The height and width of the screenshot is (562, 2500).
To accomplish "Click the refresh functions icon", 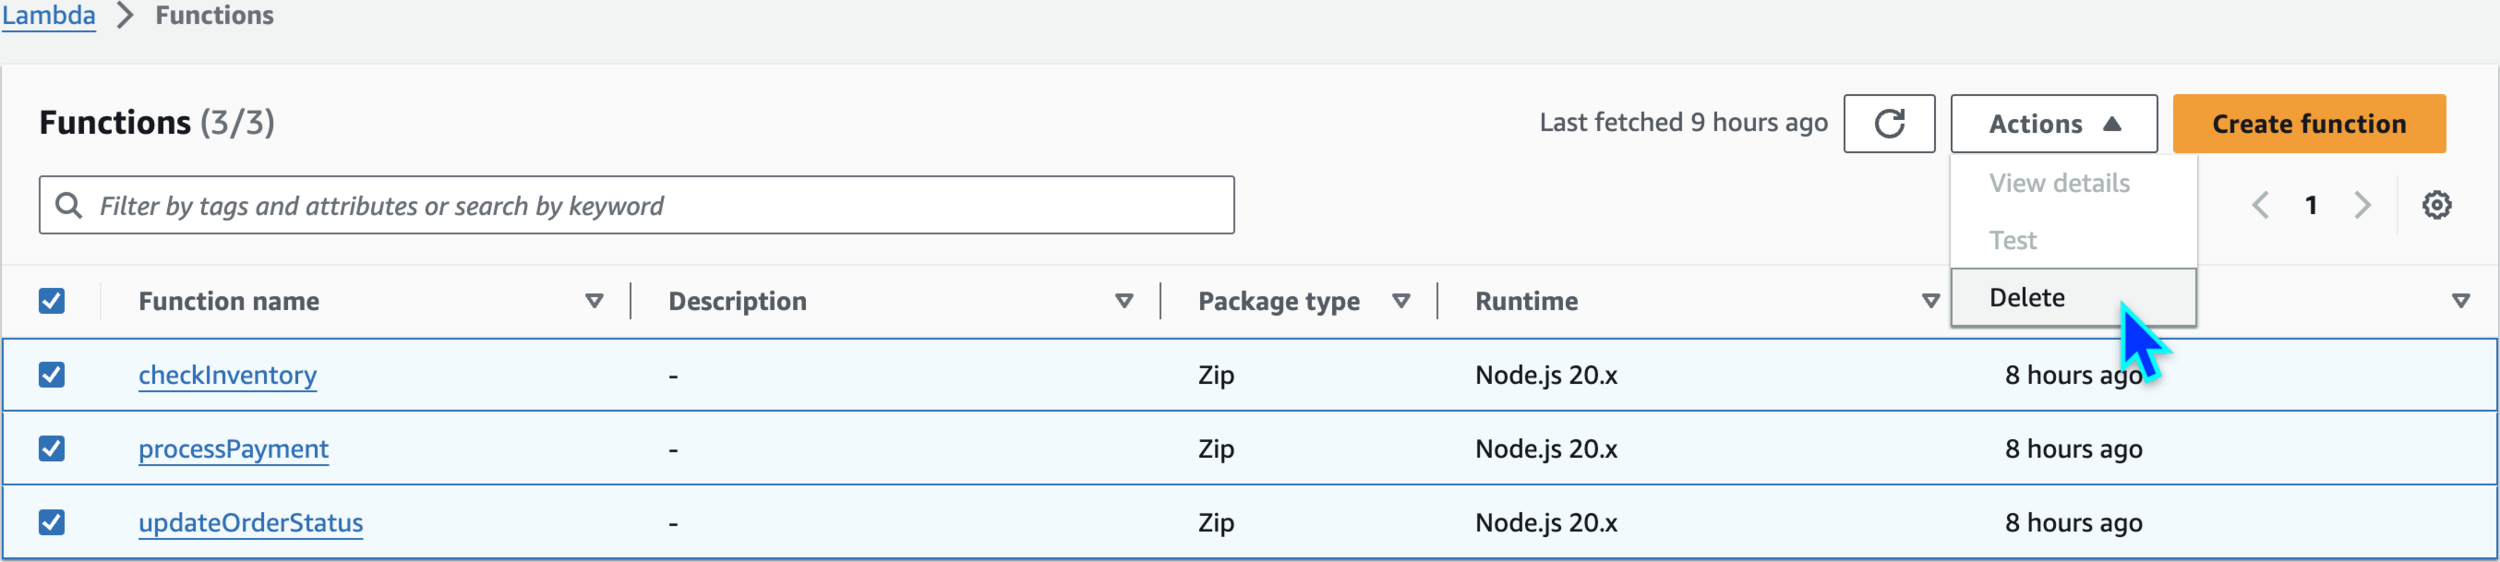I will point(1888,124).
